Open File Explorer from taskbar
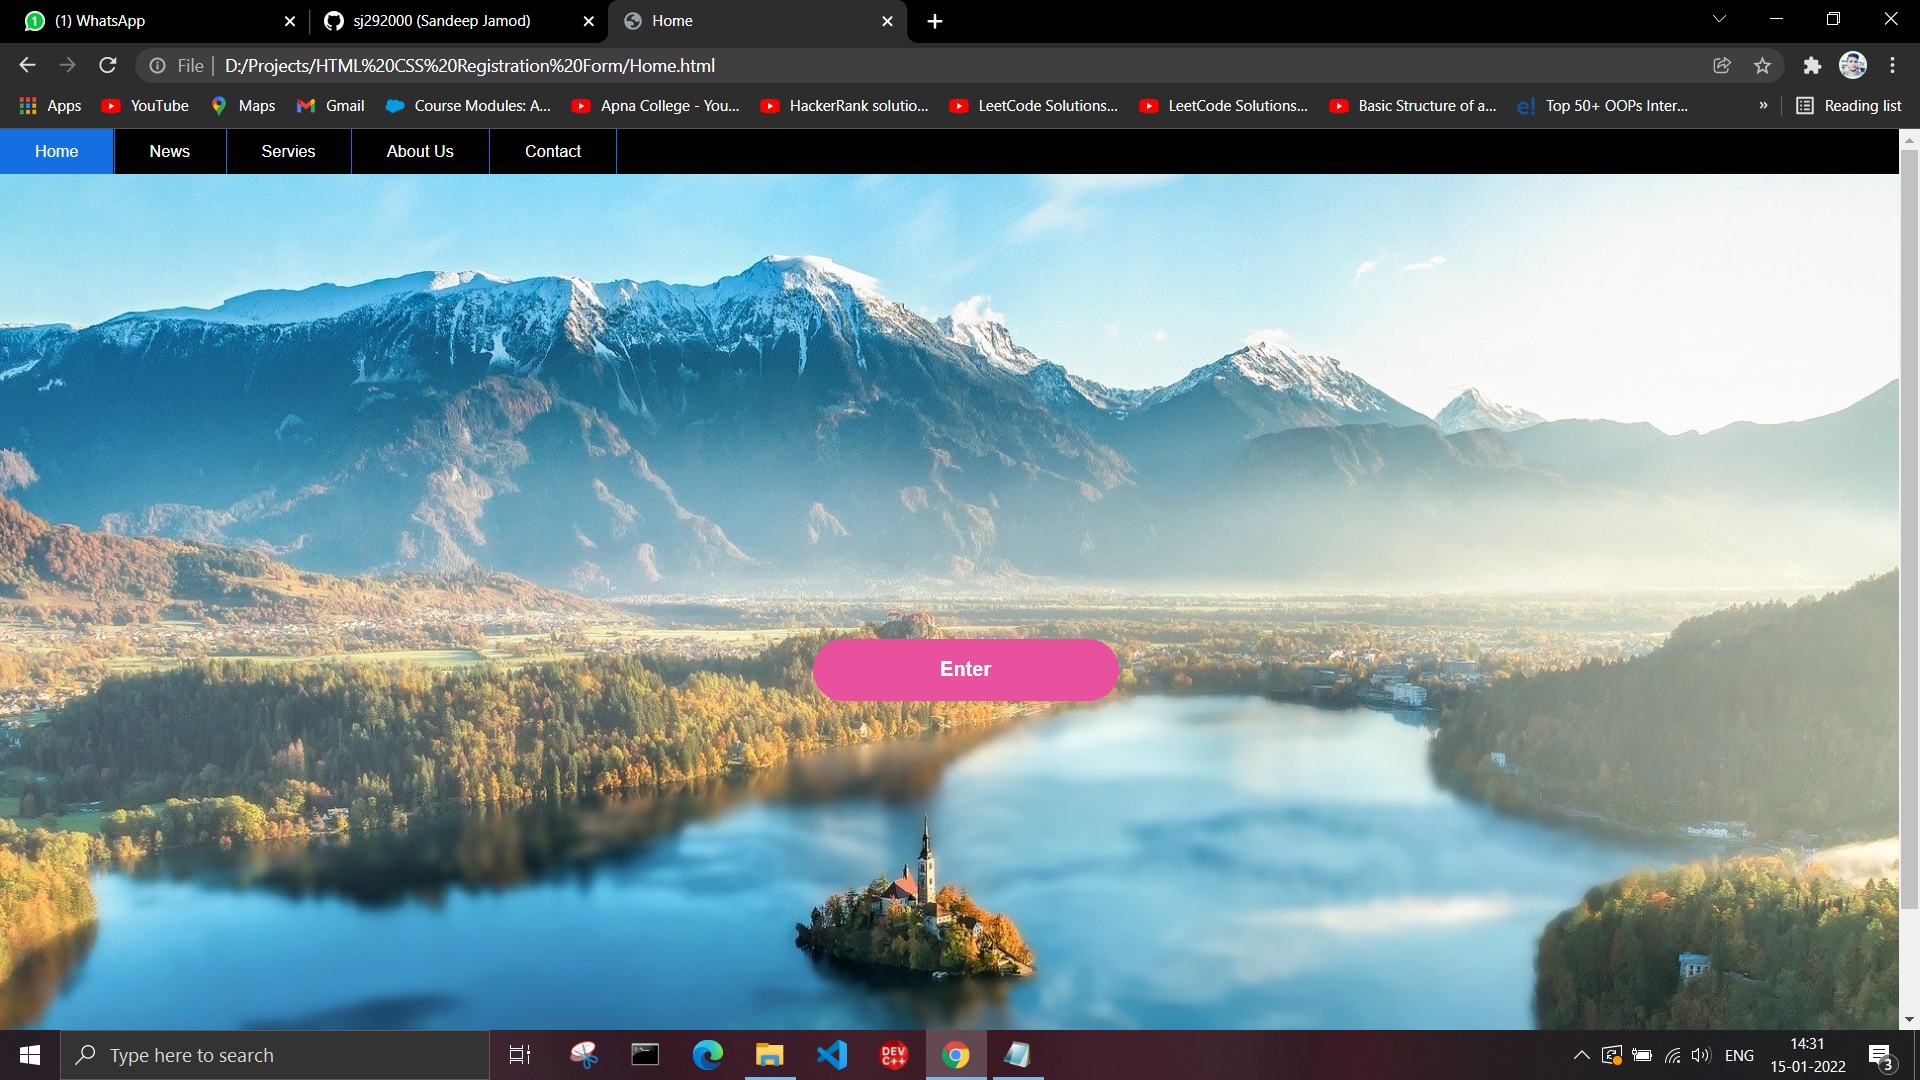1920x1080 pixels. coord(769,1055)
